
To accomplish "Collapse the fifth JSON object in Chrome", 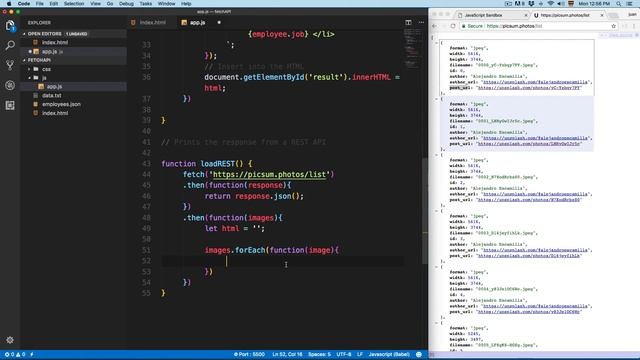I will point(436,267).
